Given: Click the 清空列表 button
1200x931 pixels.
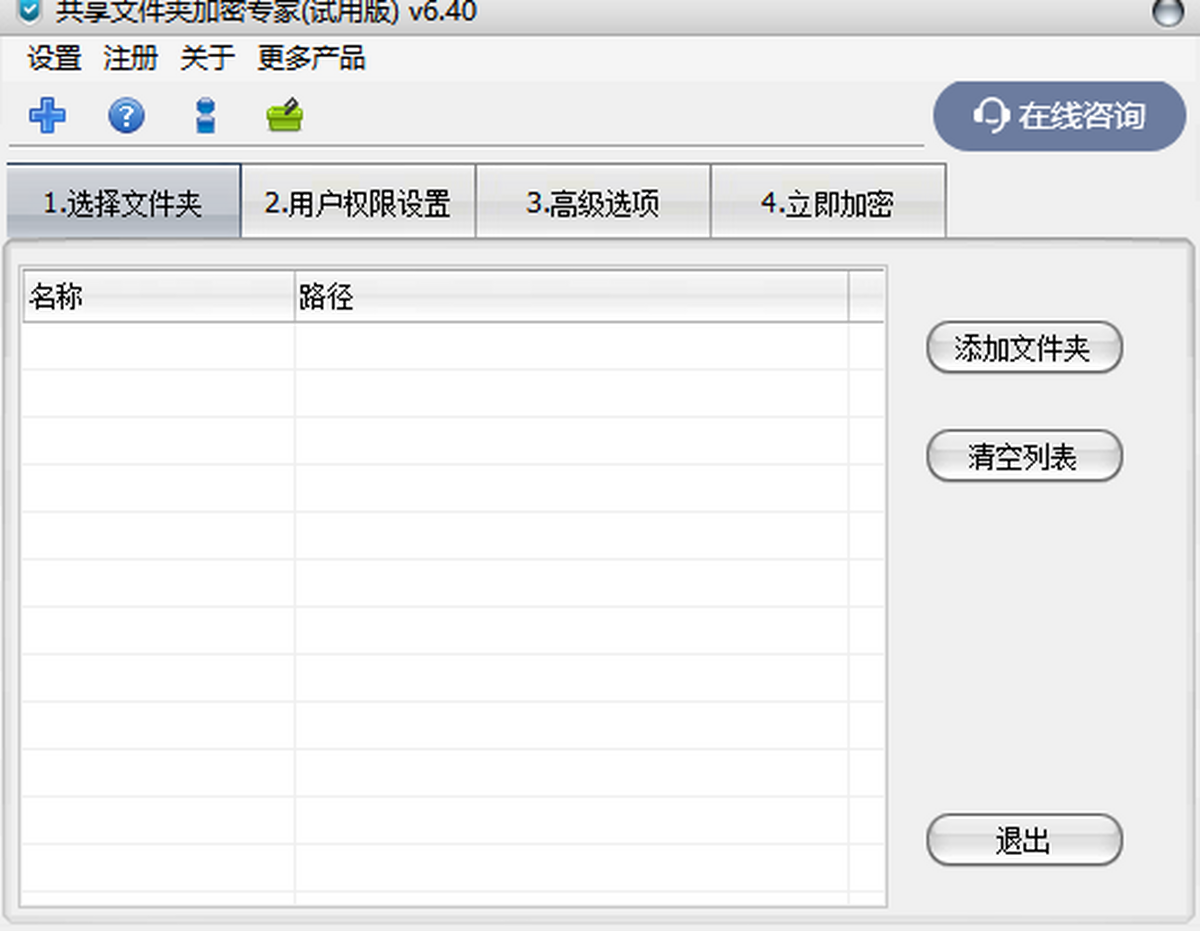Looking at the screenshot, I should (1024, 457).
